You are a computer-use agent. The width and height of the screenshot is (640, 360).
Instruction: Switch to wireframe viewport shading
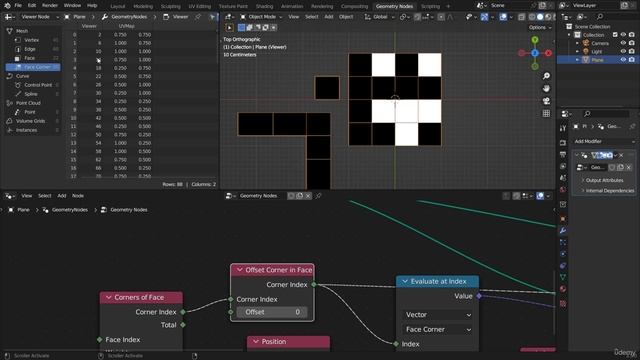point(532,17)
